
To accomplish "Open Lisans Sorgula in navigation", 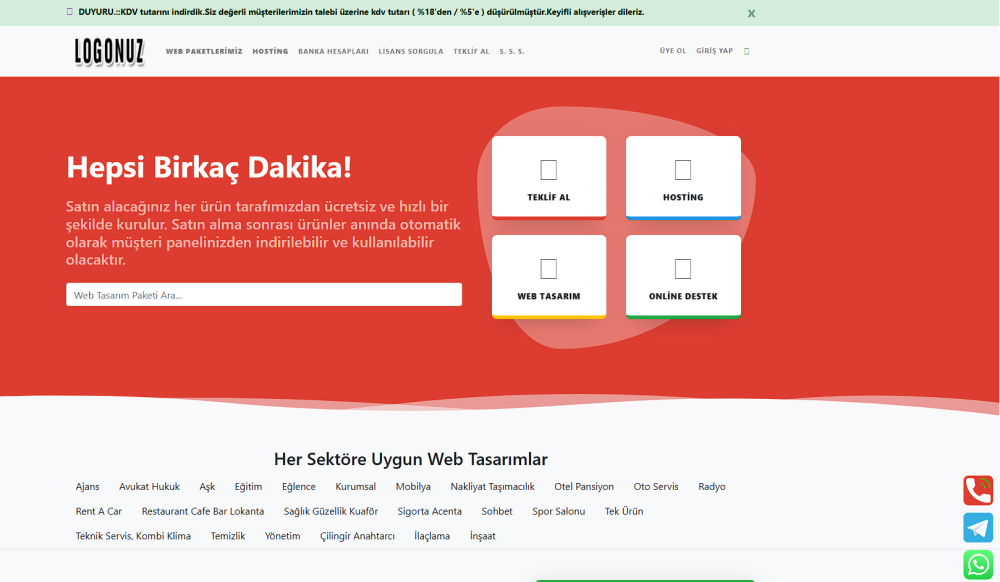I will (411, 51).
